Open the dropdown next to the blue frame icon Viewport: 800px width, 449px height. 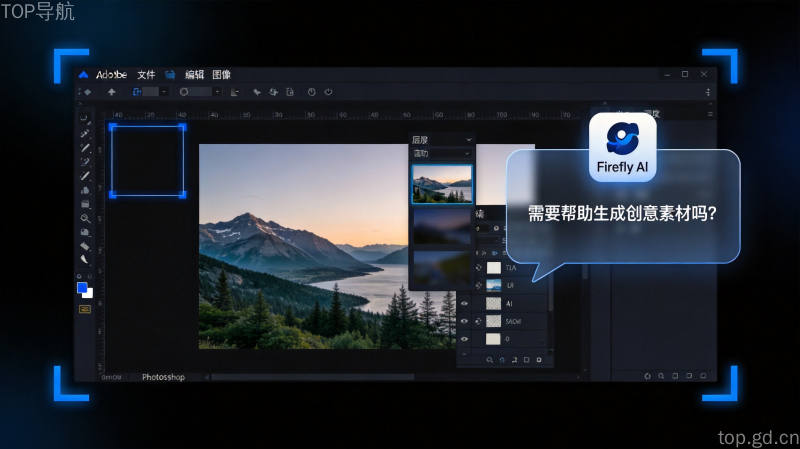pos(164,92)
